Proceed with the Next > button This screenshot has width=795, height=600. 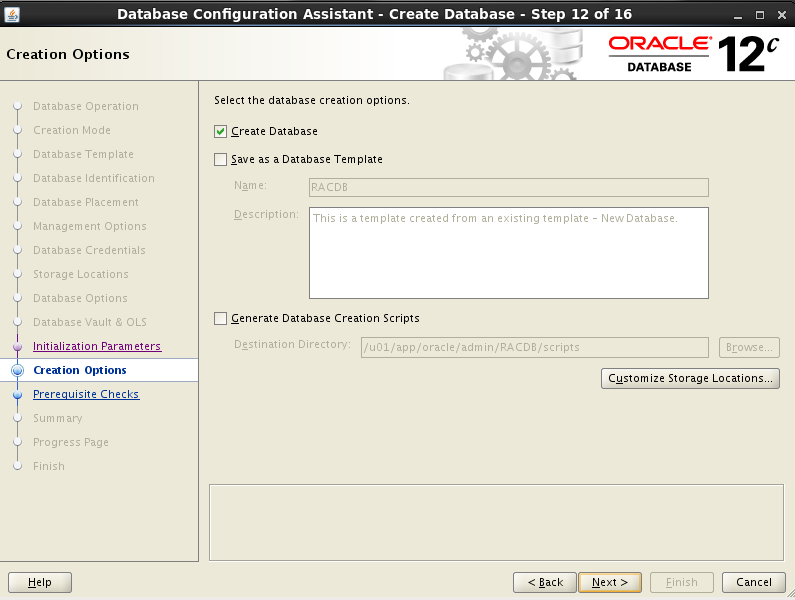(609, 582)
